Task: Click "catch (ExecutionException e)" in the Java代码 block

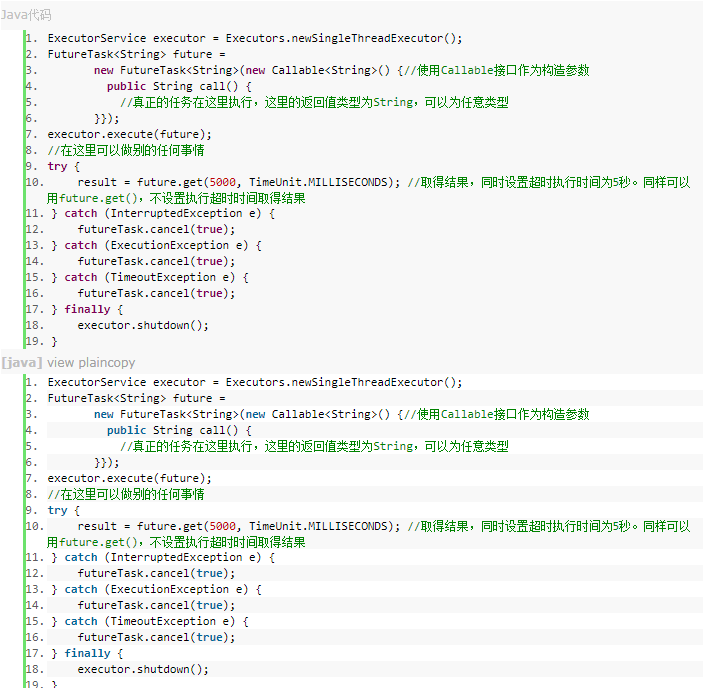Action: [x=156, y=245]
